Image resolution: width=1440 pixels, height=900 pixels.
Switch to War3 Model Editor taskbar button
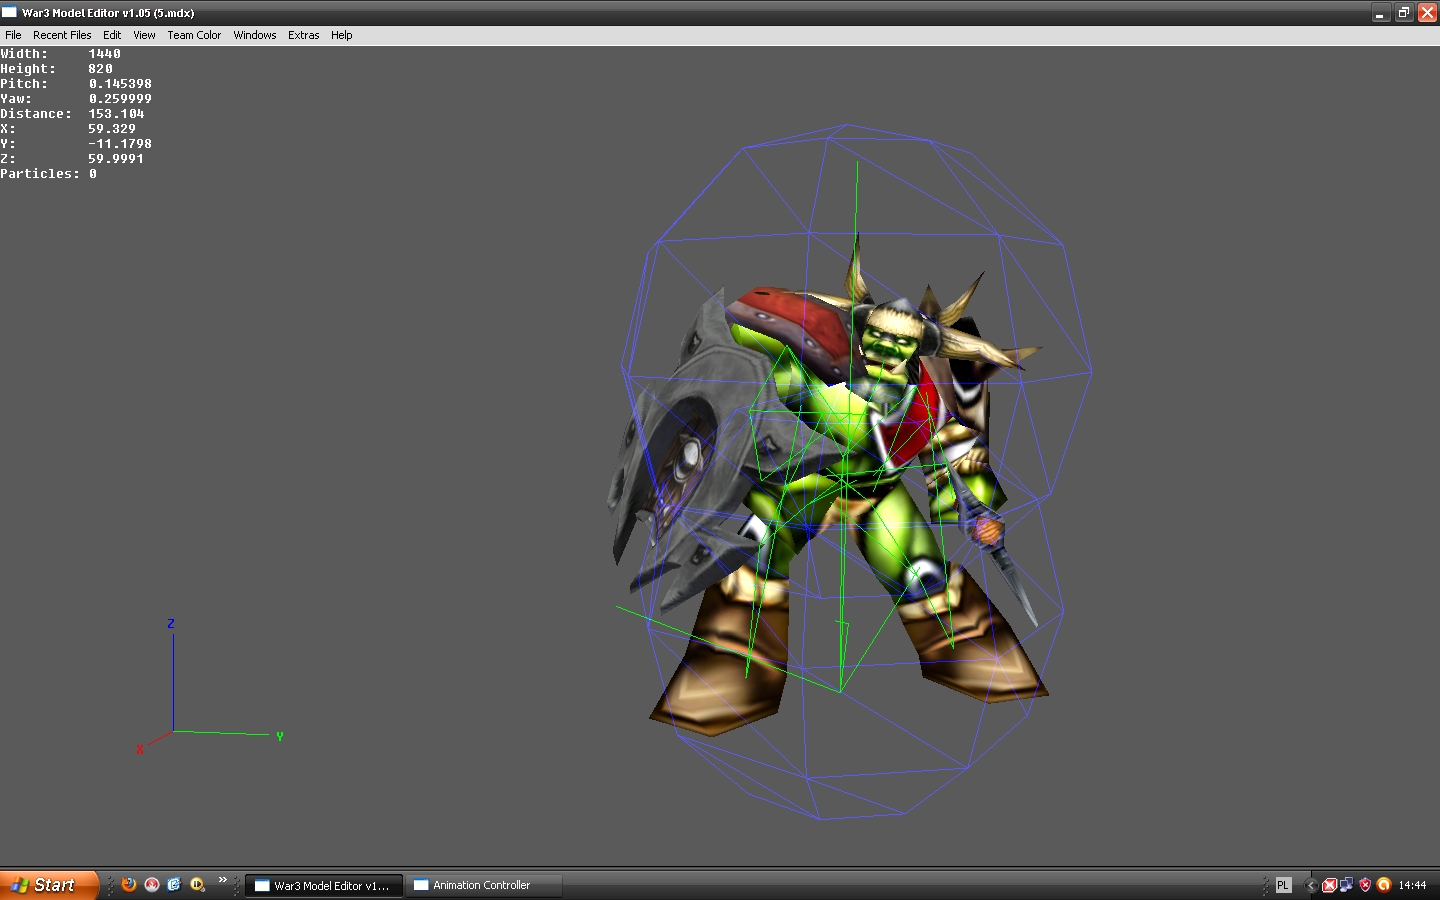(x=324, y=886)
